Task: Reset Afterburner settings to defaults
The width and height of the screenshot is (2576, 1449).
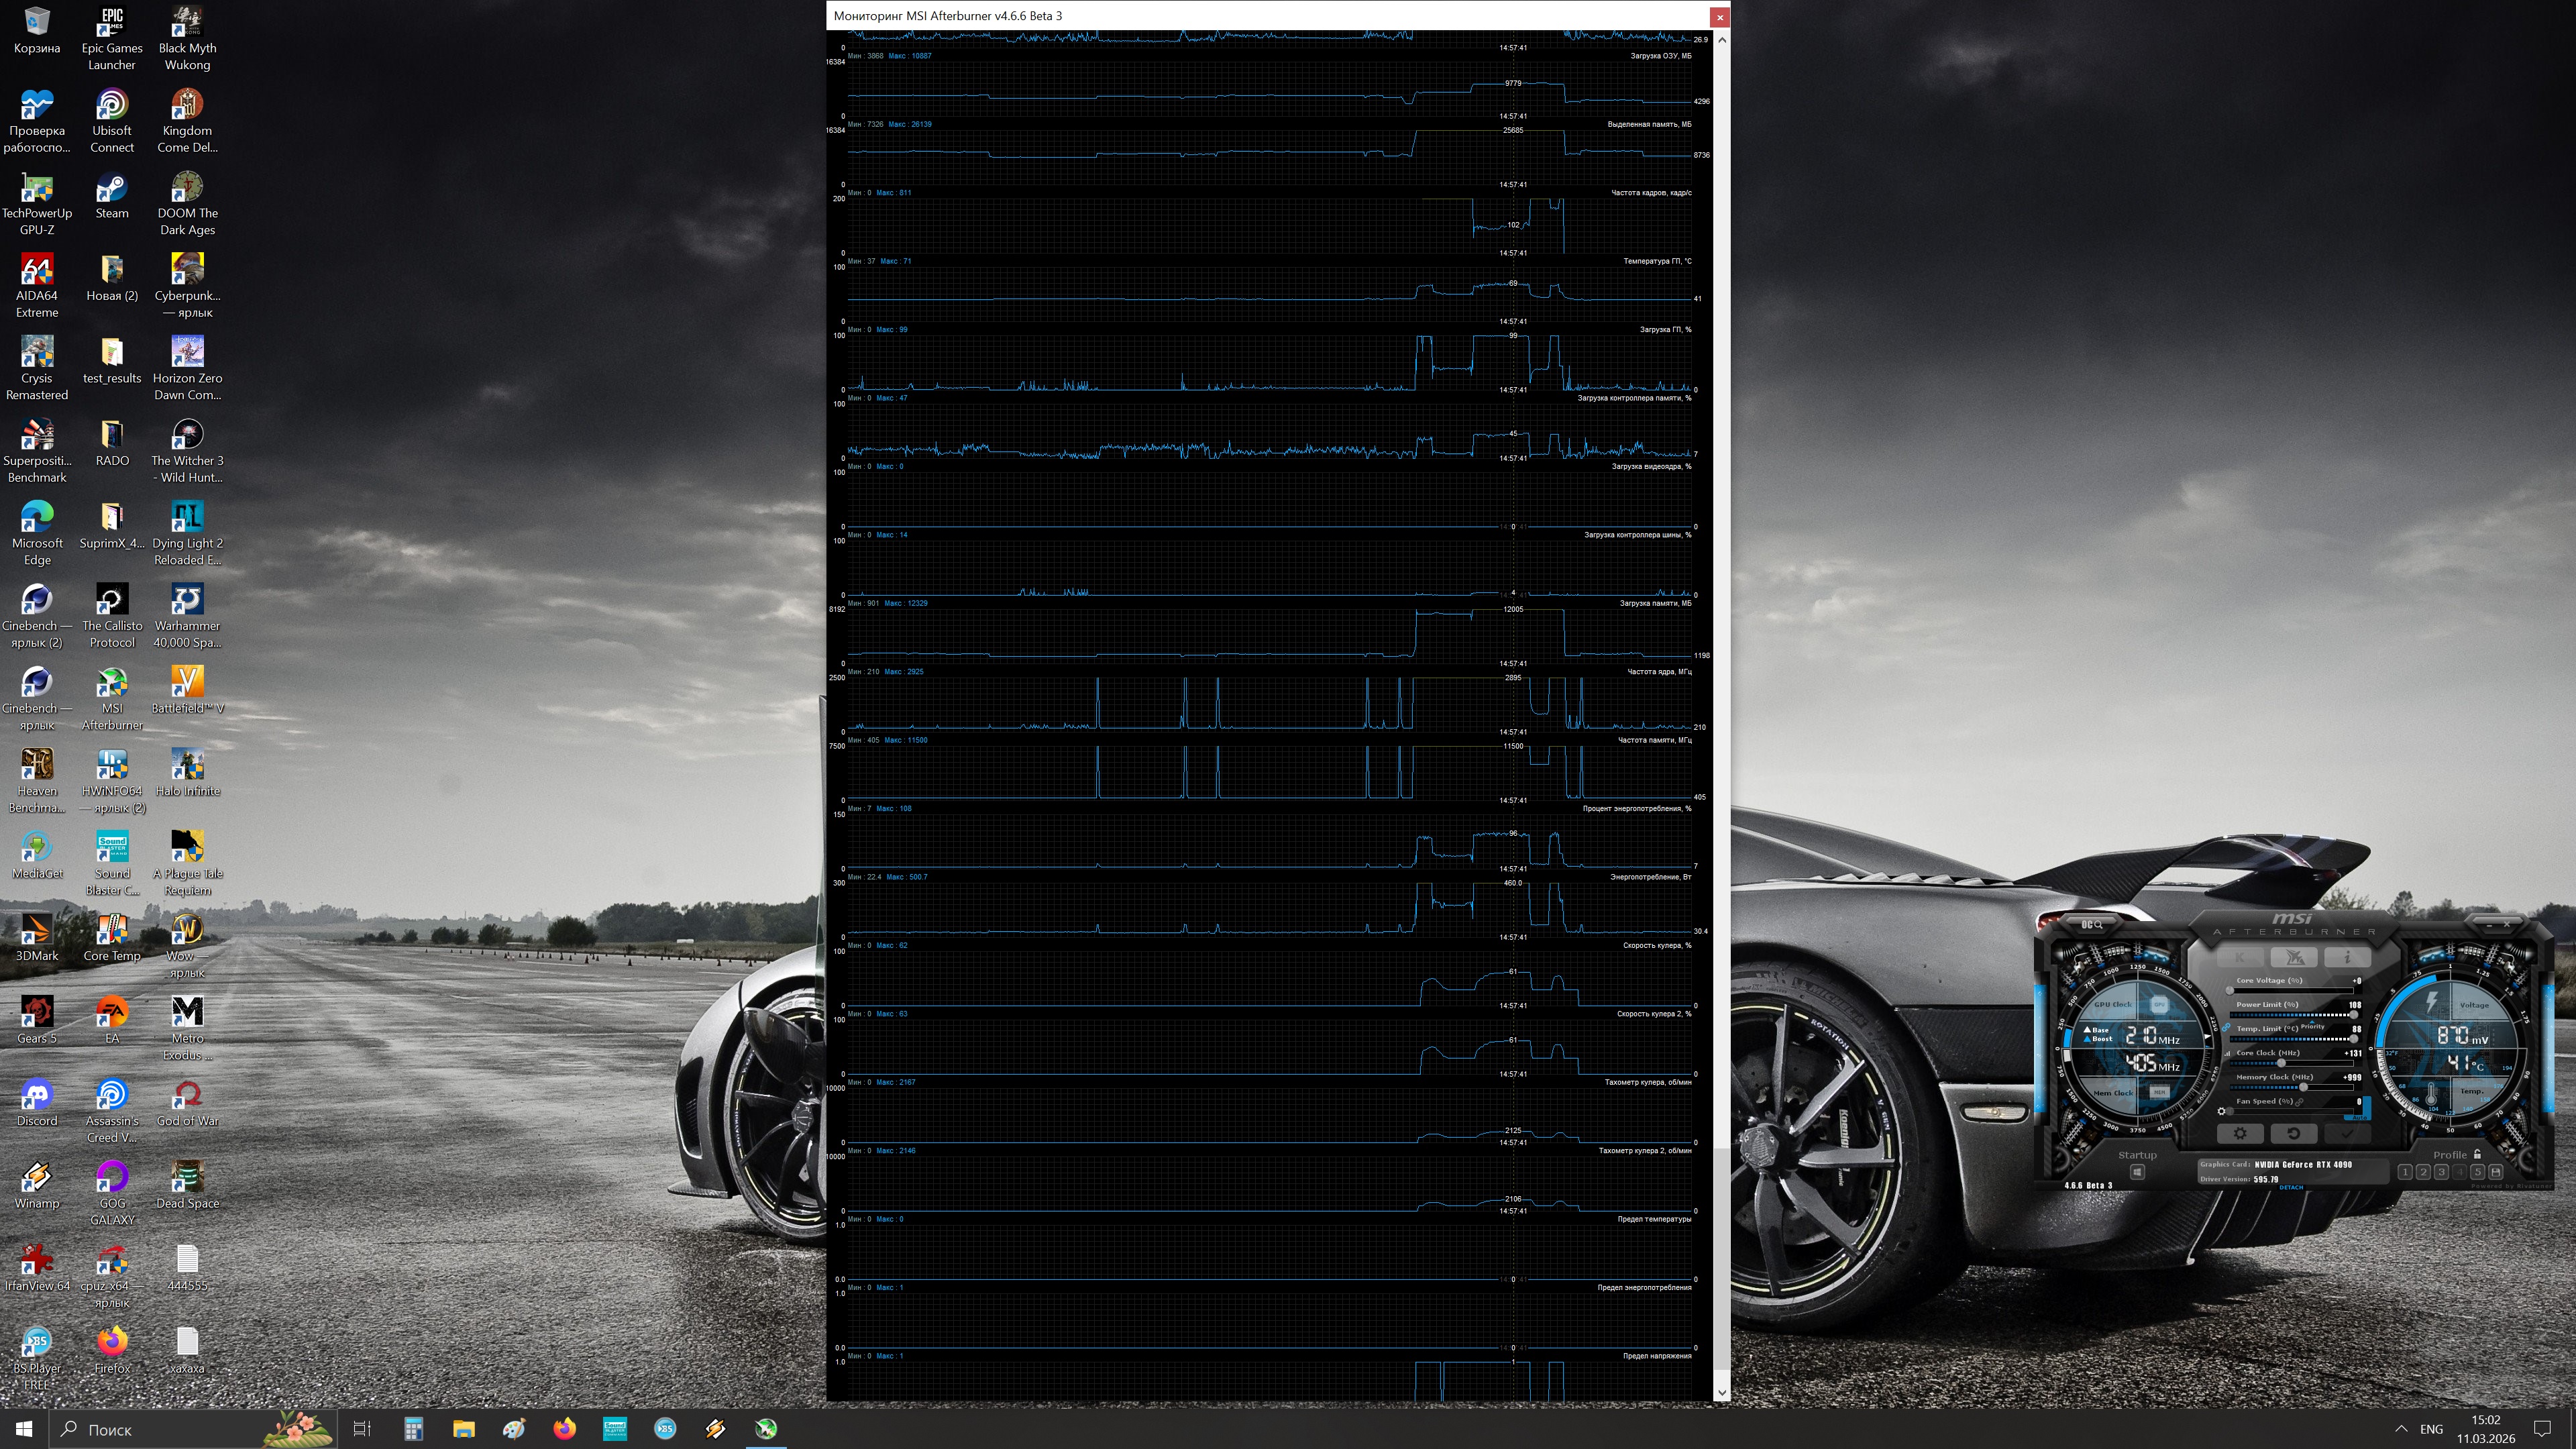Action: 2294,1134
